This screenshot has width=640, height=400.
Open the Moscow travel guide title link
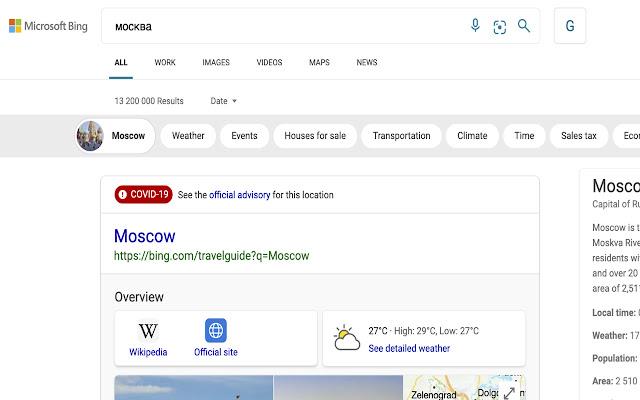pyautogui.click(x=144, y=236)
